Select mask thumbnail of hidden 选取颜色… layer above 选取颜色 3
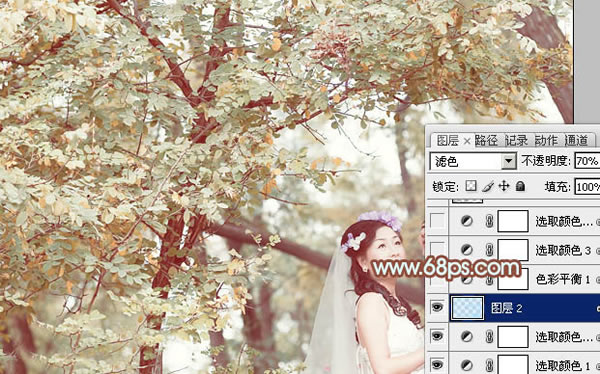 [513, 221]
